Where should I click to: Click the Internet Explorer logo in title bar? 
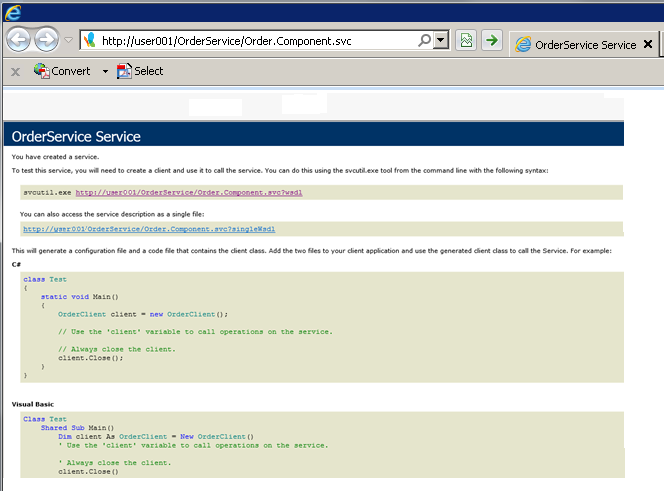(x=13, y=13)
